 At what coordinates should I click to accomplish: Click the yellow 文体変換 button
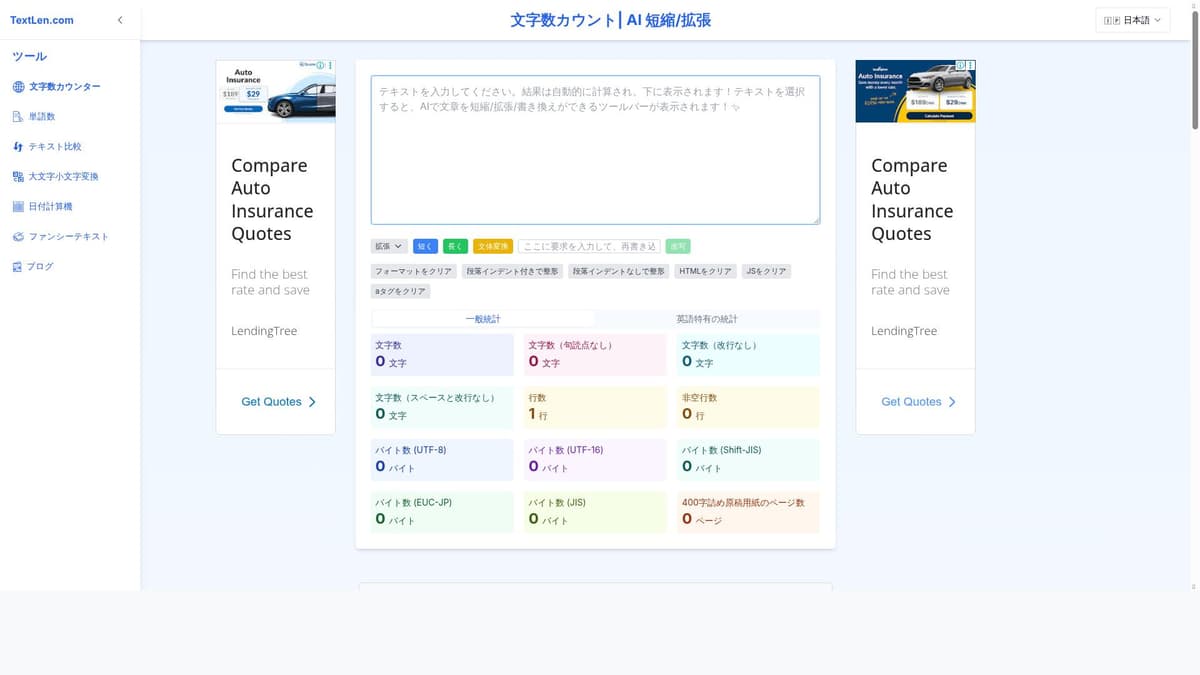493,246
